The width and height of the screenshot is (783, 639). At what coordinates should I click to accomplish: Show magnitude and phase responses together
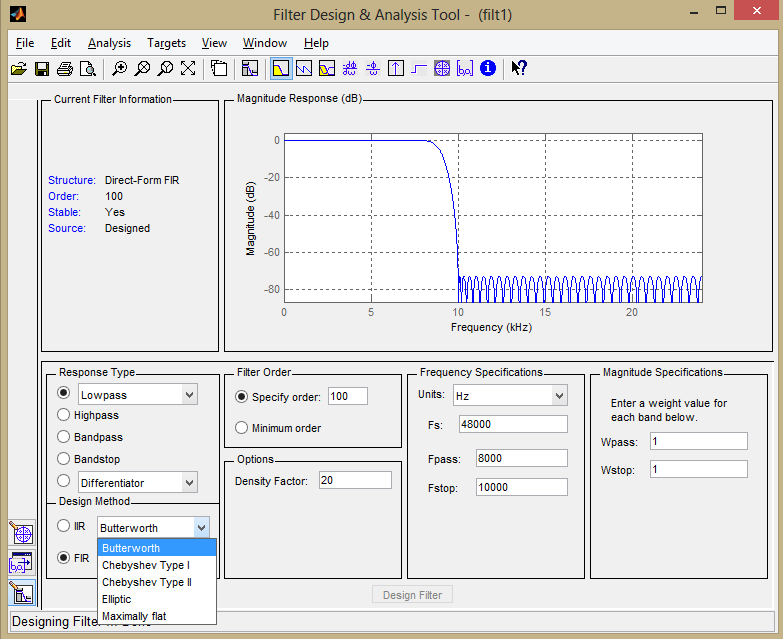(327, 68)
